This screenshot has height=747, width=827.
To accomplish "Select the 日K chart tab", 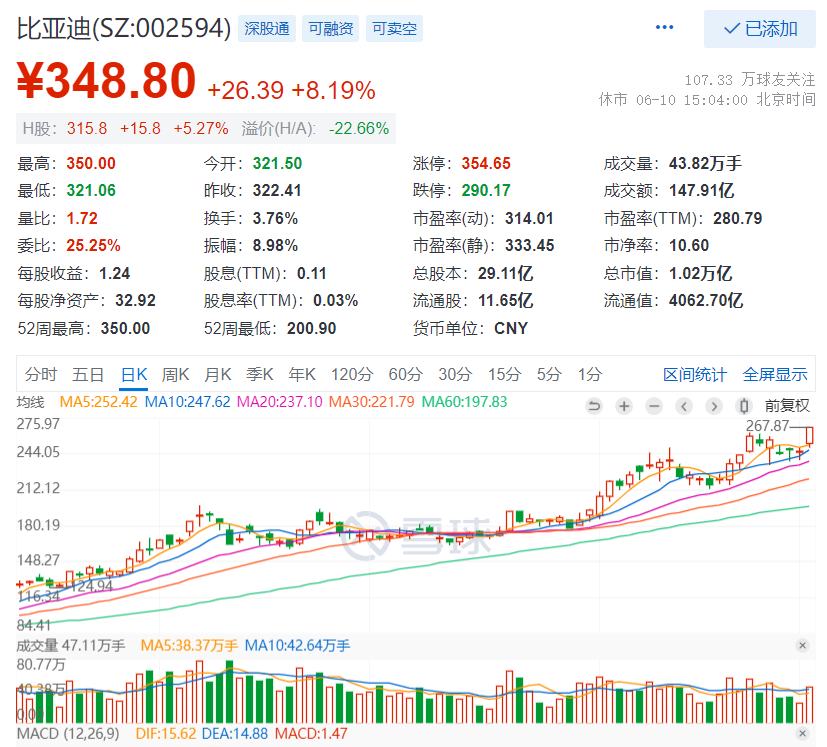I will (x=133, y=375).
